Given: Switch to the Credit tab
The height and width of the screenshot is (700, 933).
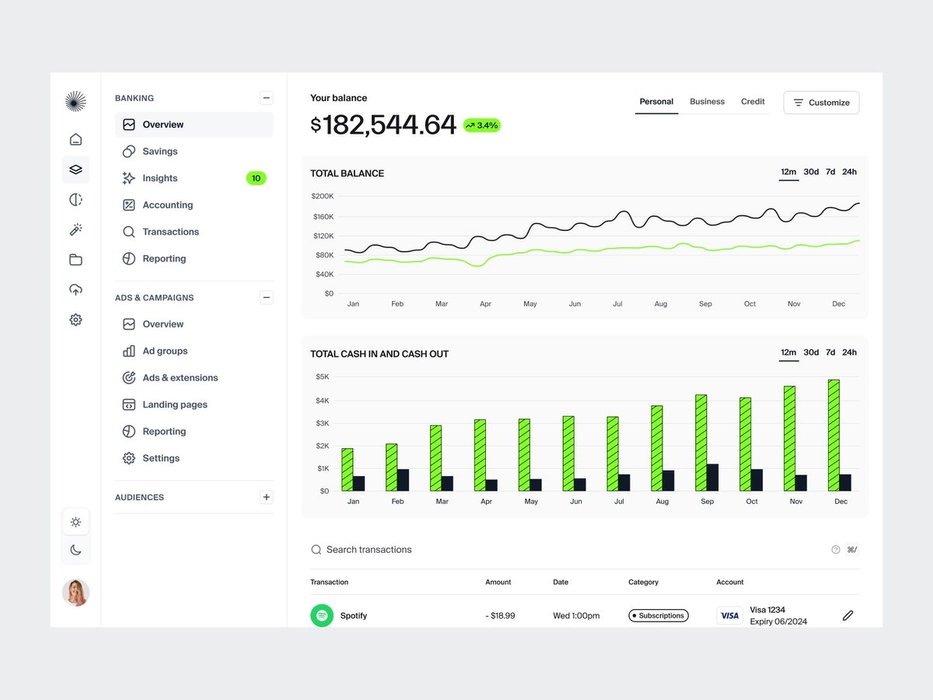Looking at the screenshot, I should 753,102.
